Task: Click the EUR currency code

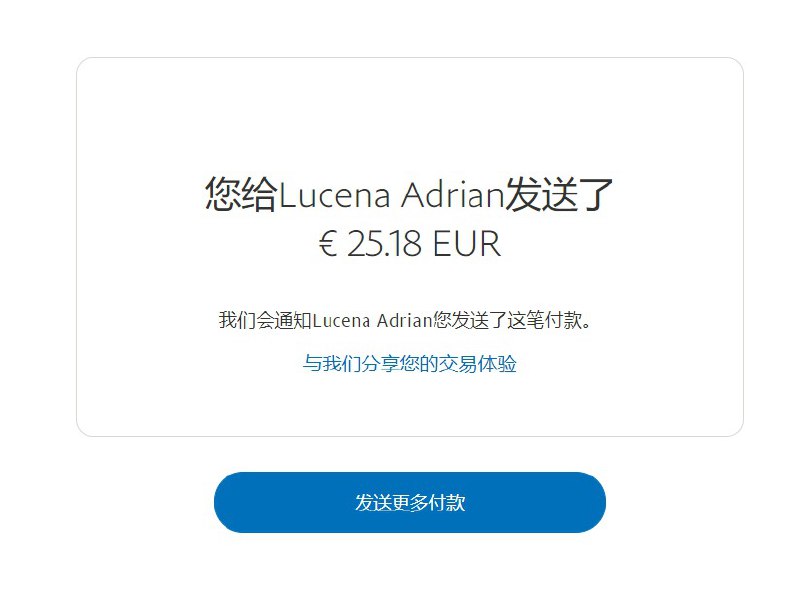Action: [x=467, y=243]
